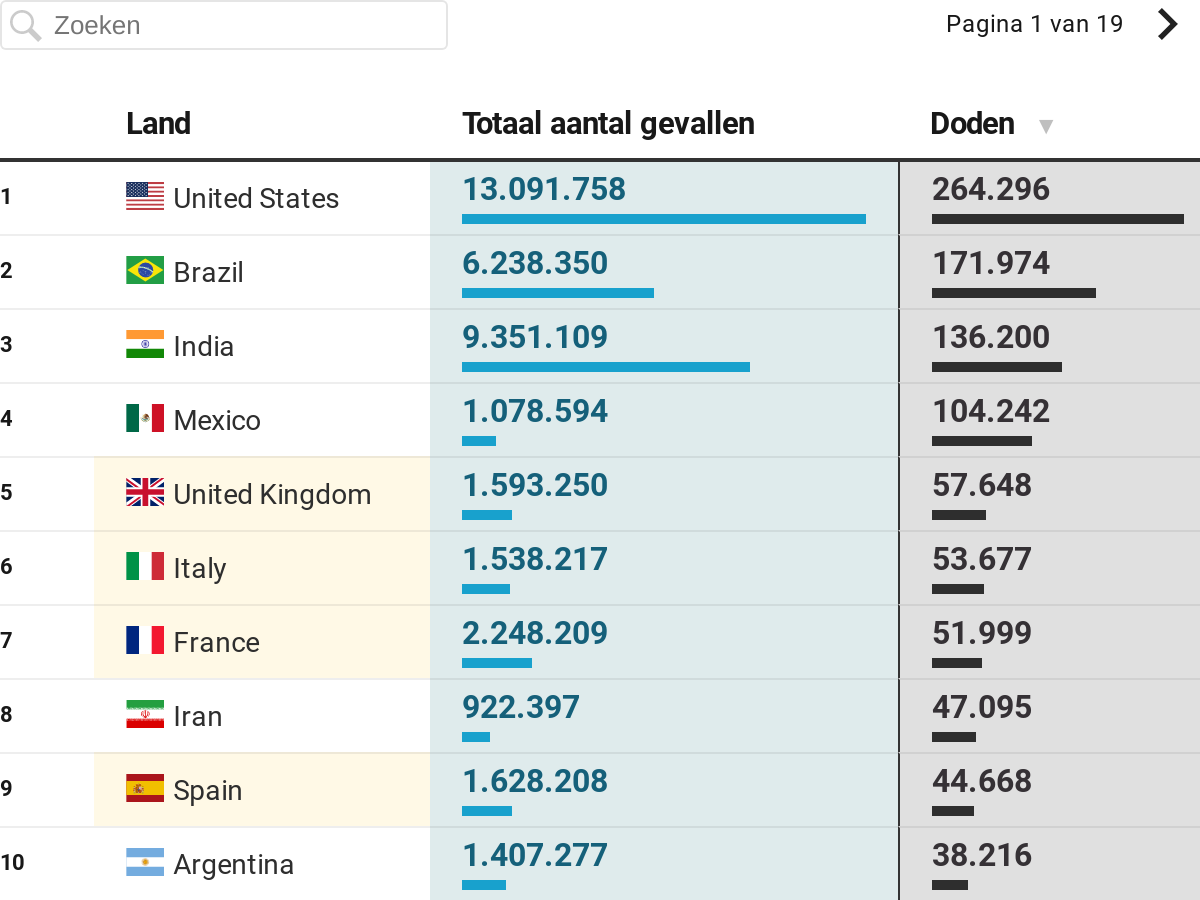Click the United States flag icon

145,197
